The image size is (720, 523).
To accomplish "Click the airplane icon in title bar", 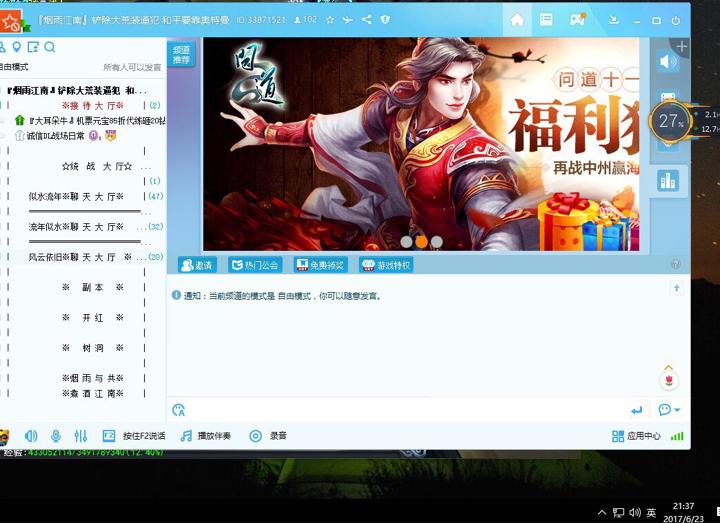I will coord(348,20).
